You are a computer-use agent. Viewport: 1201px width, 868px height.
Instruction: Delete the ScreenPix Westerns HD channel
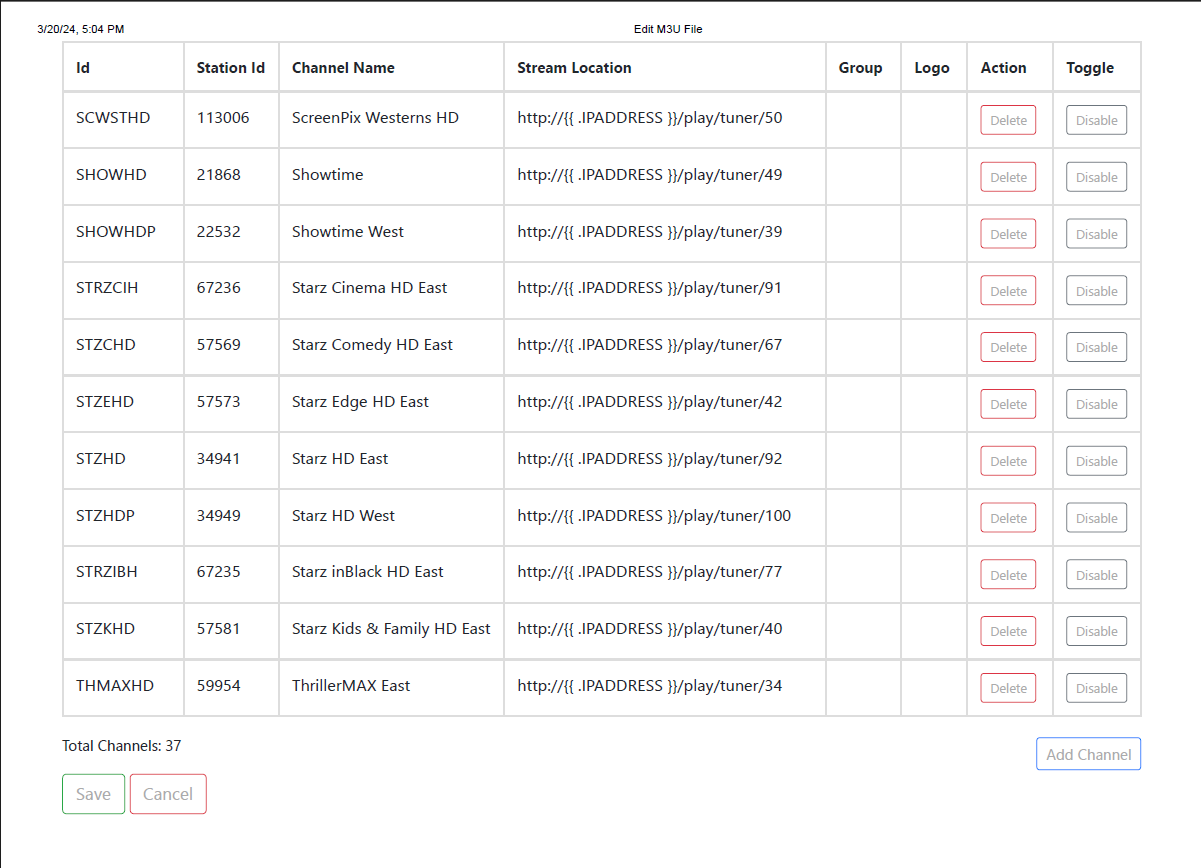pos(1007,120)
